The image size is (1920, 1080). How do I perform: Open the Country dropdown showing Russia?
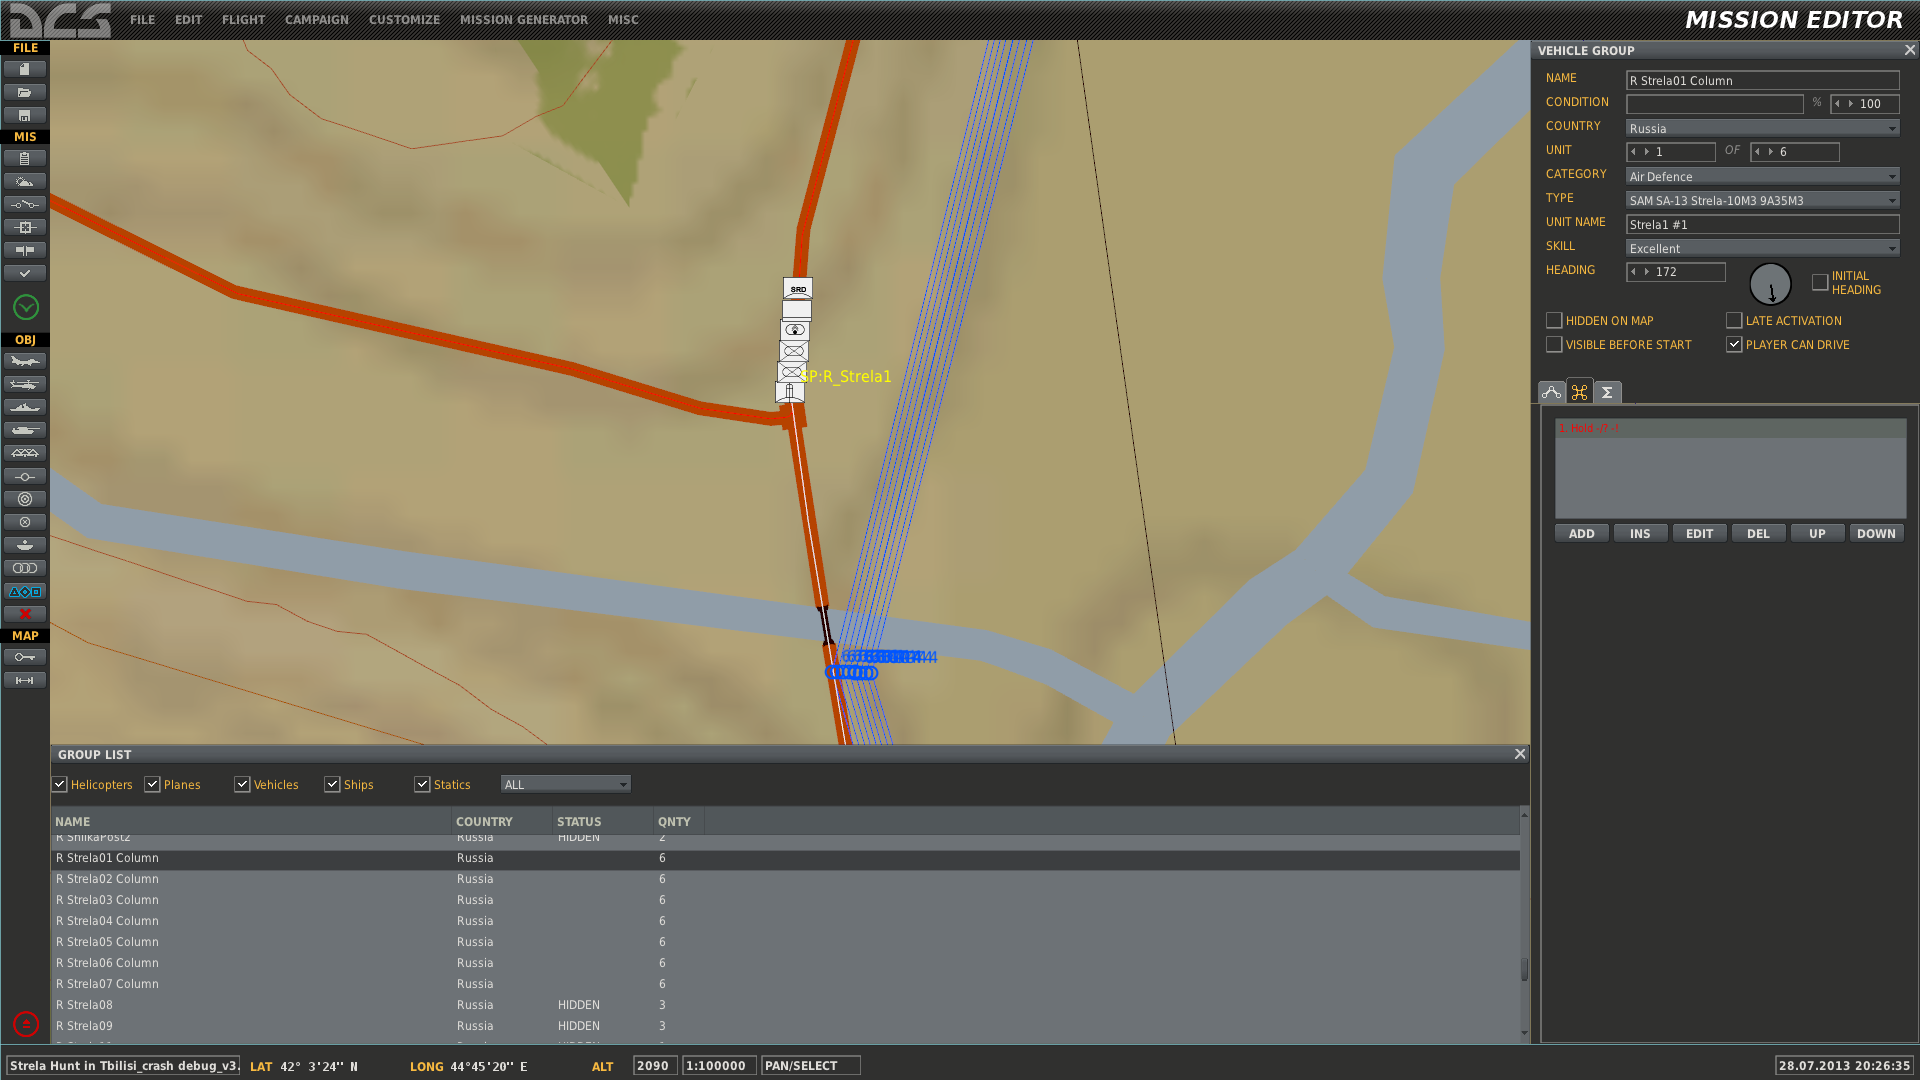pos(1762,128)
